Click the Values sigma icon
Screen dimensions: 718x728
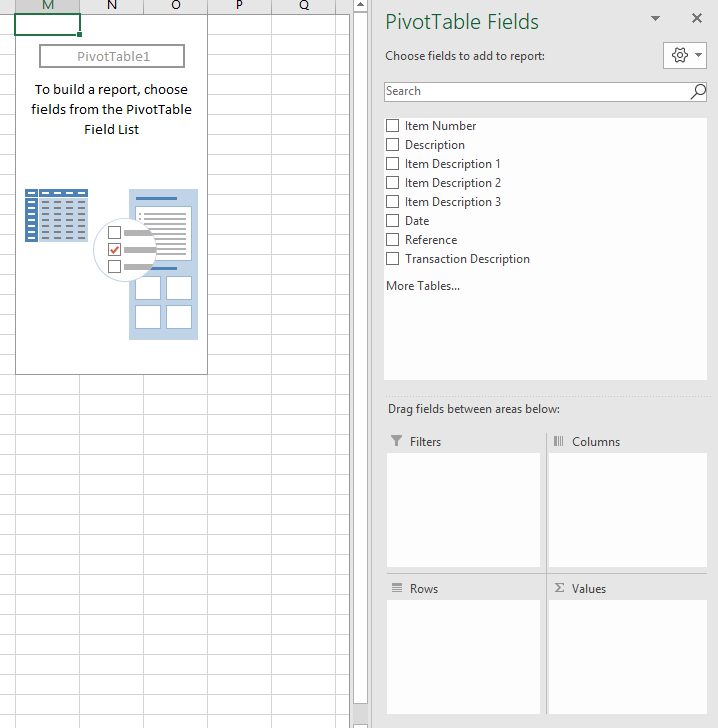click(x=559, y=588)
